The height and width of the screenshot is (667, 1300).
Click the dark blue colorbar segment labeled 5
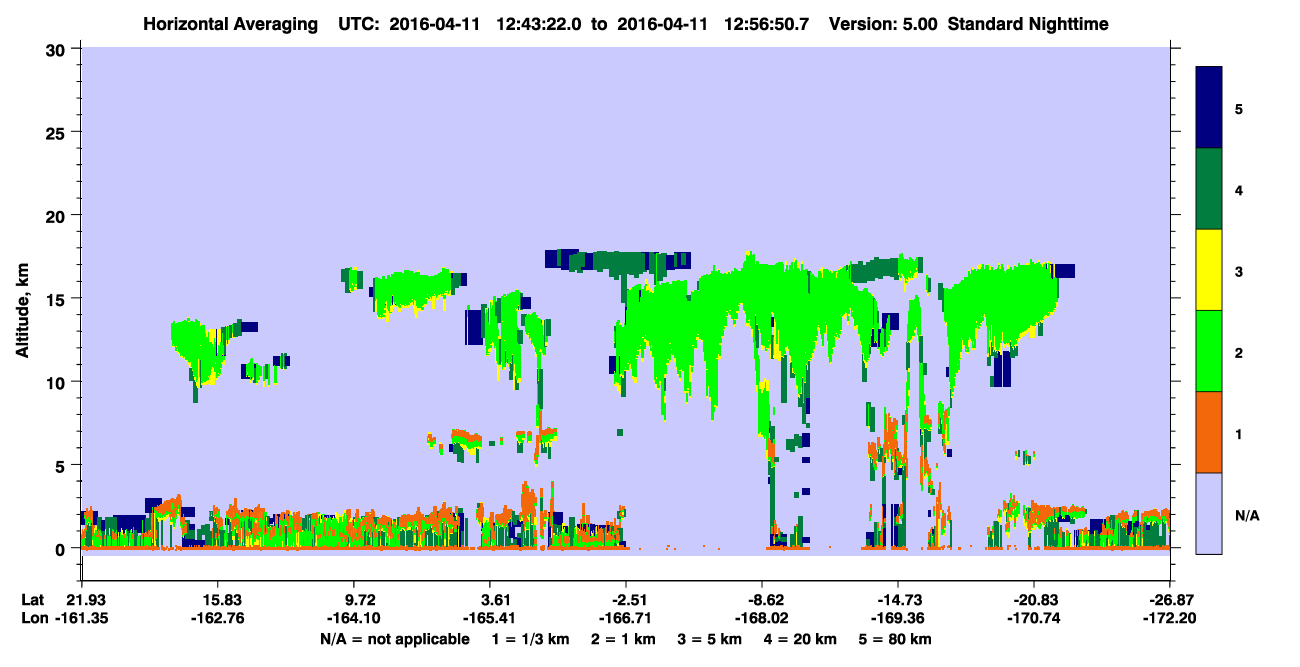tap(1209, 108)
